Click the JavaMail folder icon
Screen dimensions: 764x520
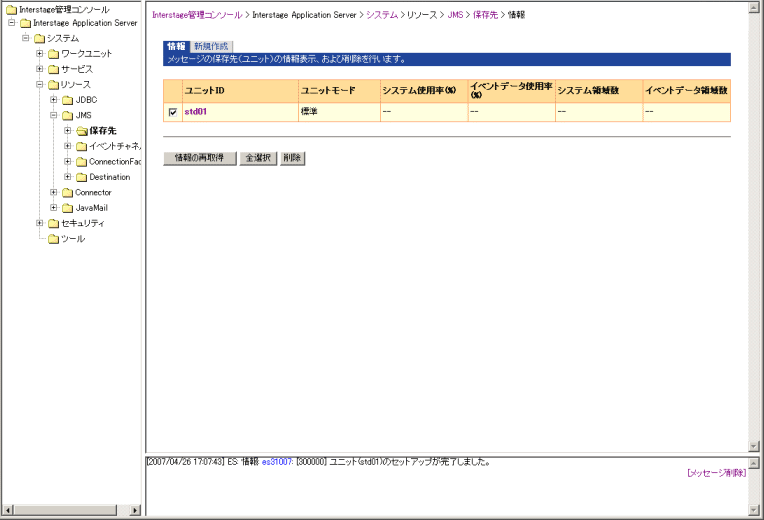point(68,208)
